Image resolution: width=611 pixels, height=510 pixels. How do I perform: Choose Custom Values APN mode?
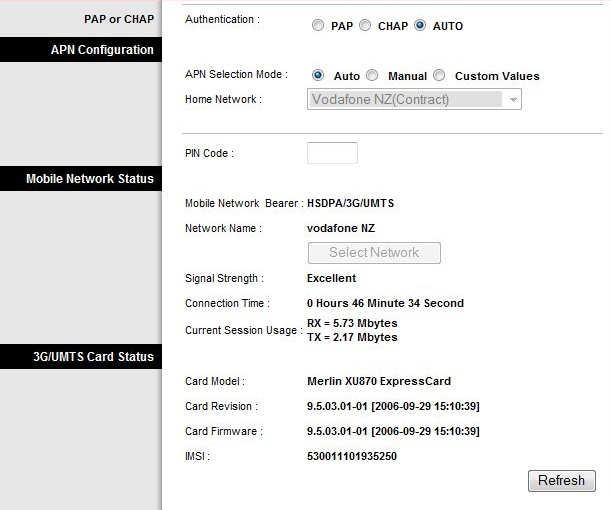click(439, 75)
